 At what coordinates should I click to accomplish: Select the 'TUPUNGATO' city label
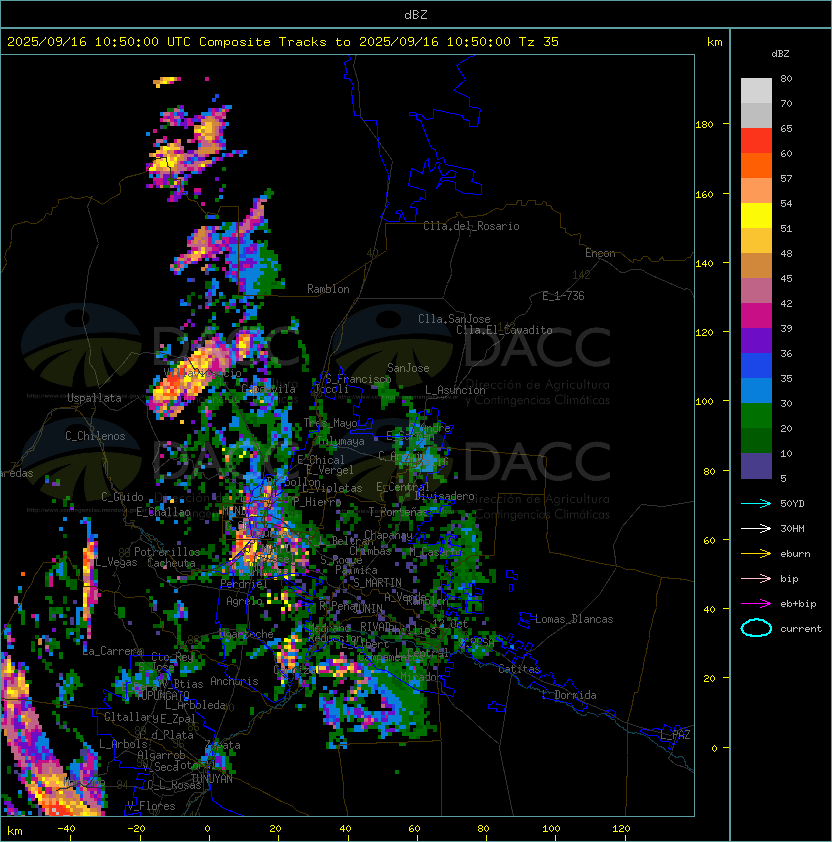[163, 696]
